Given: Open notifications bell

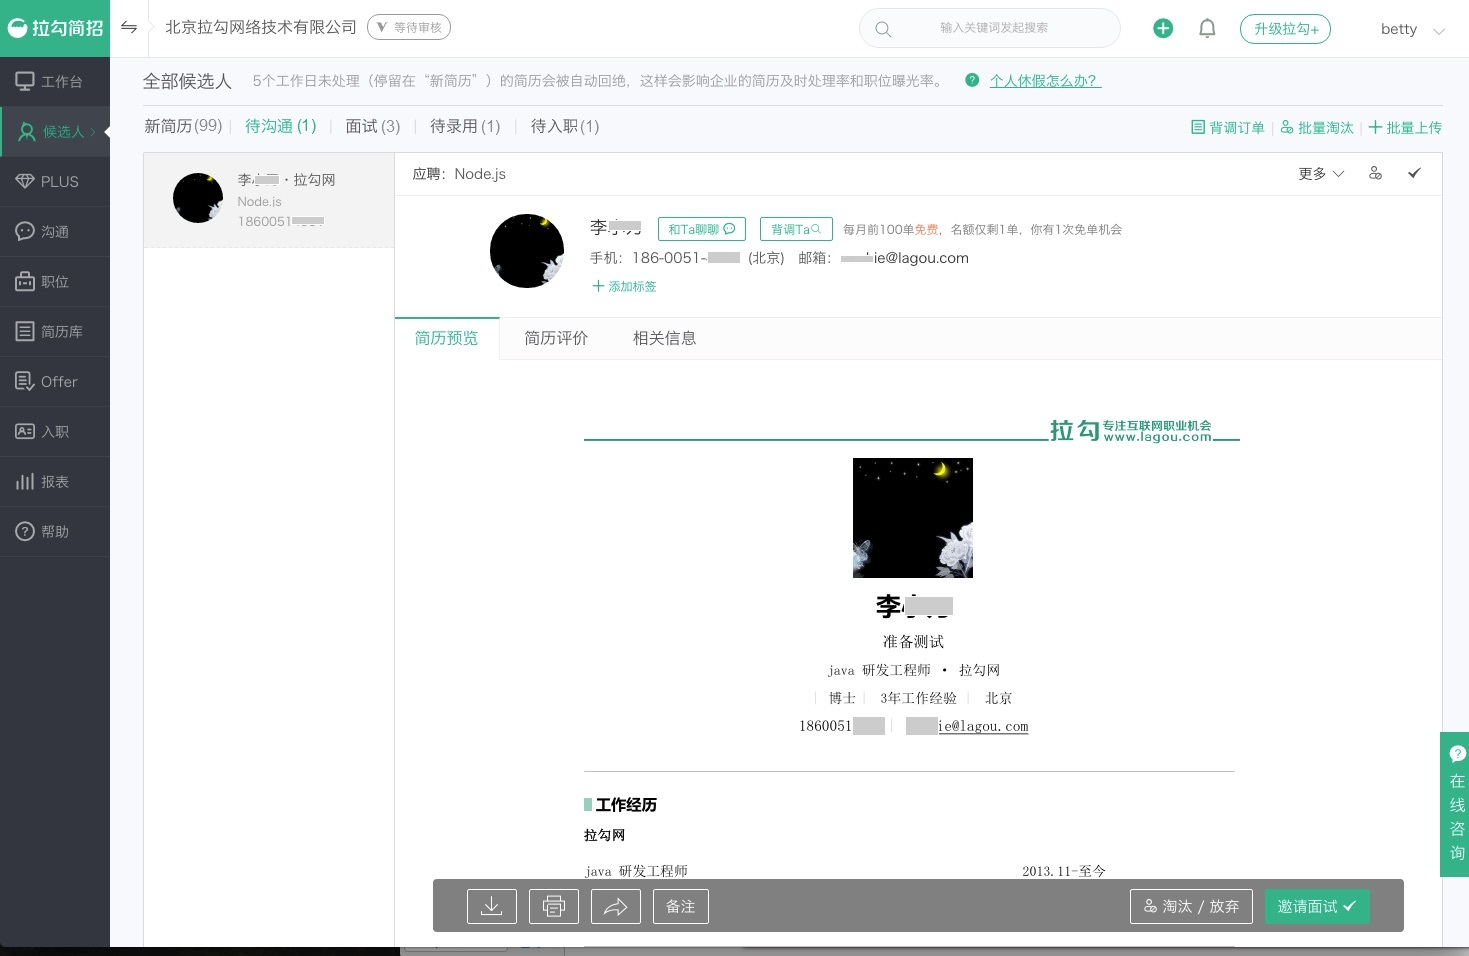Looking at the screenshot, I should tap(1207, 28).
